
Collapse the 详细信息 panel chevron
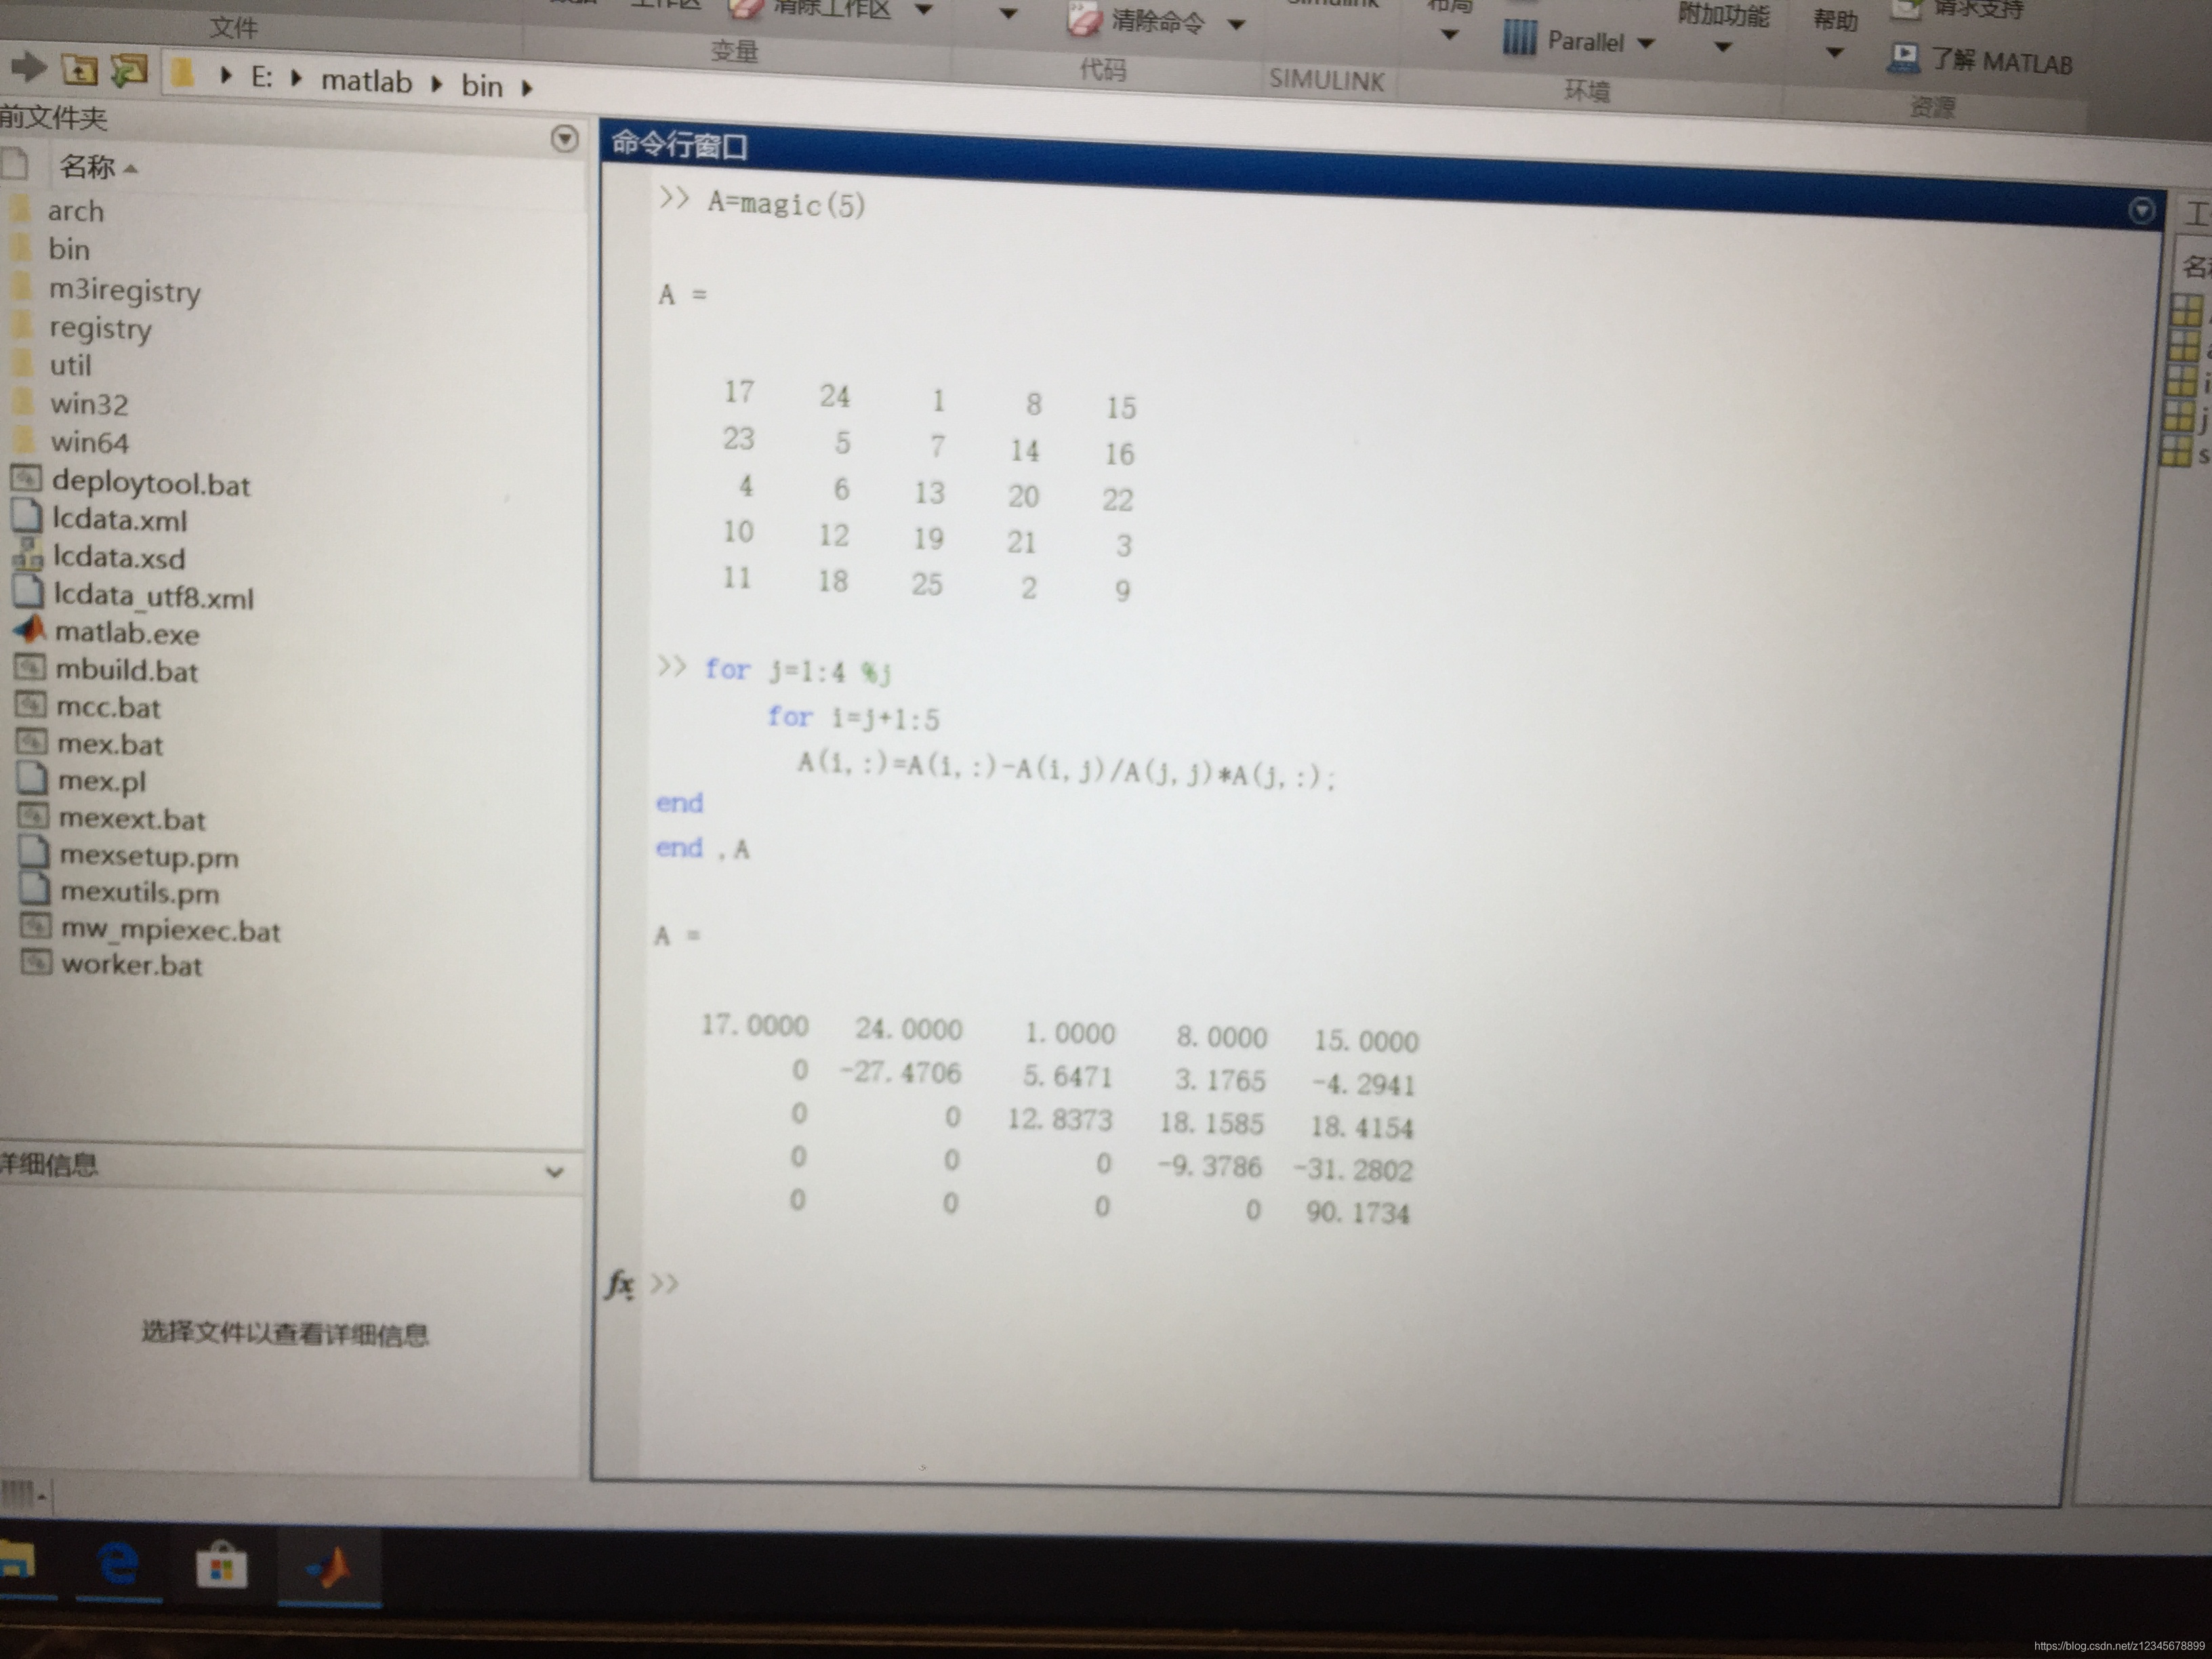[557, 1172]
